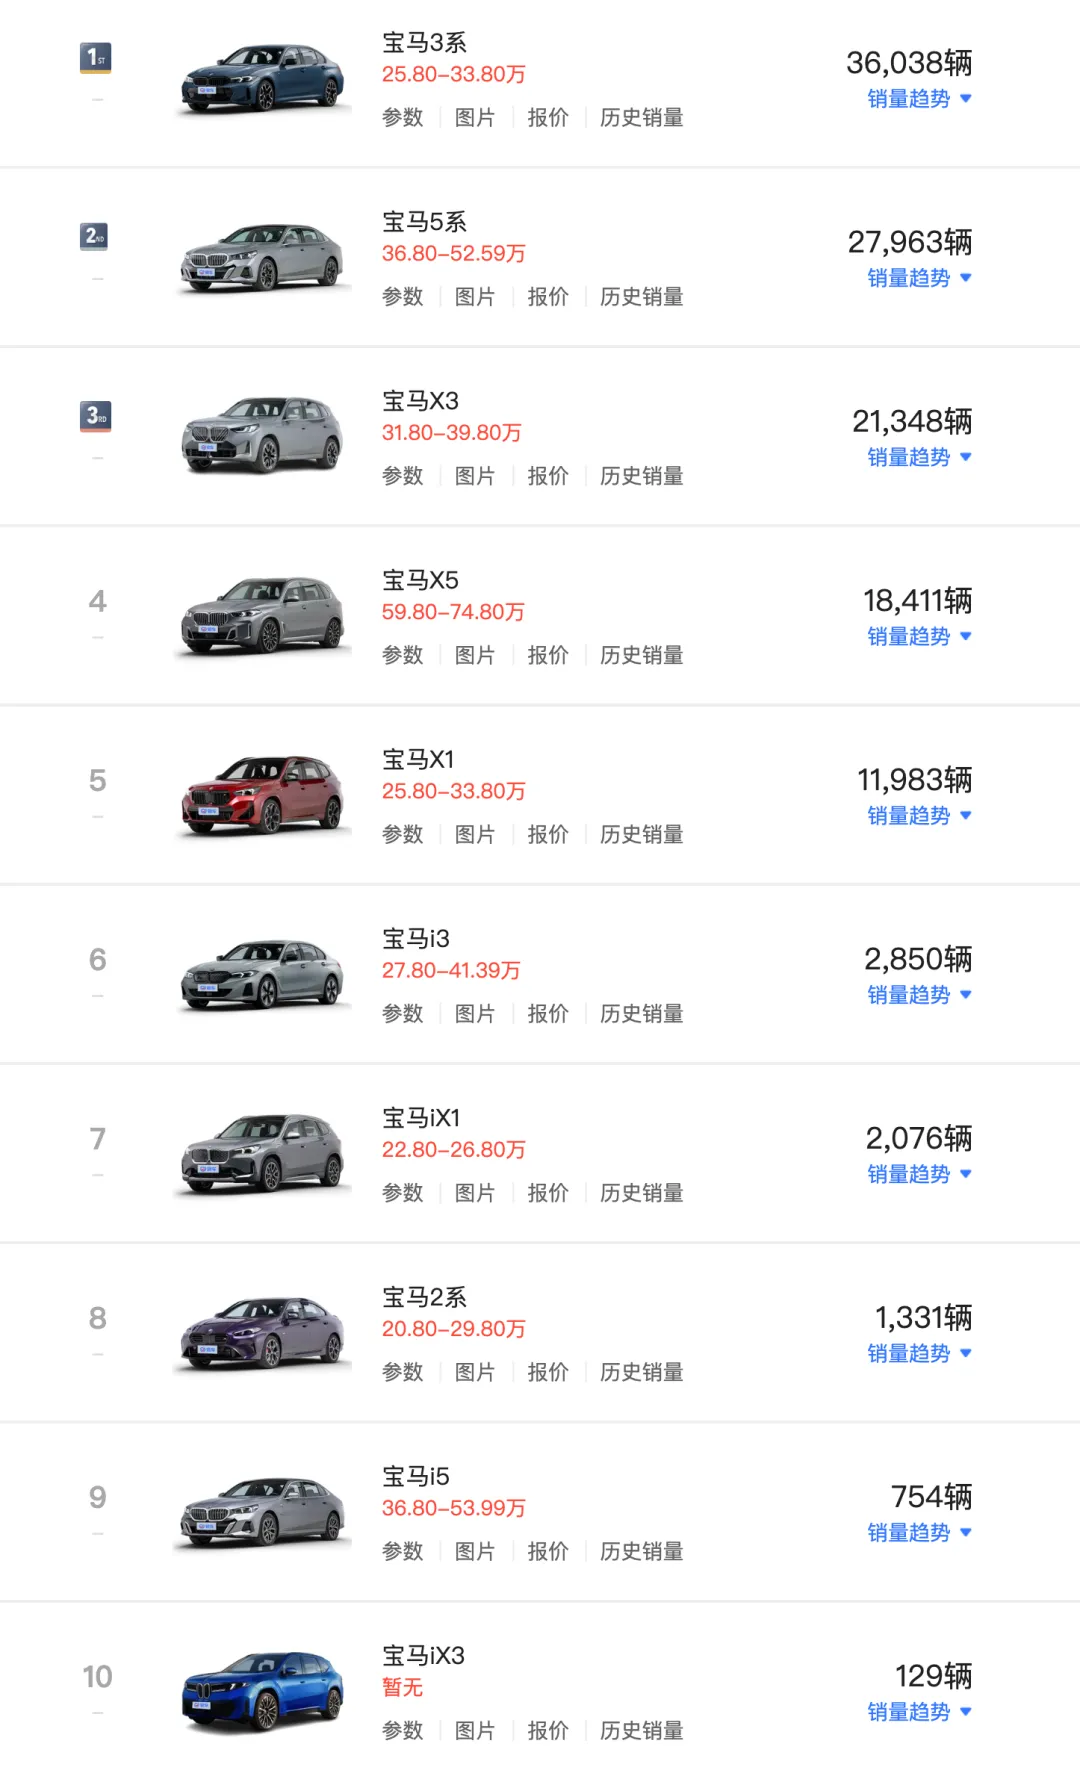Open the 宝马3系 car thumbnail
Image resolution: width=1080 pixels, height=1779 pixels.
click(x=263, y=78)
